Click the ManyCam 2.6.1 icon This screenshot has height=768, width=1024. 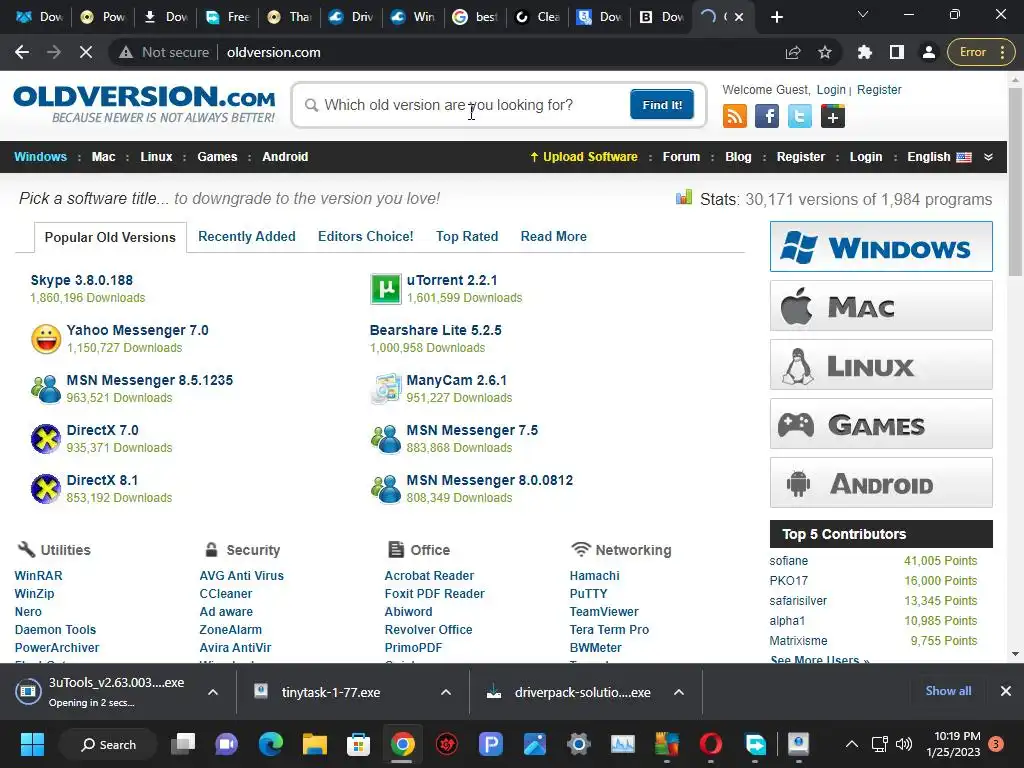(x=386, y=389)
